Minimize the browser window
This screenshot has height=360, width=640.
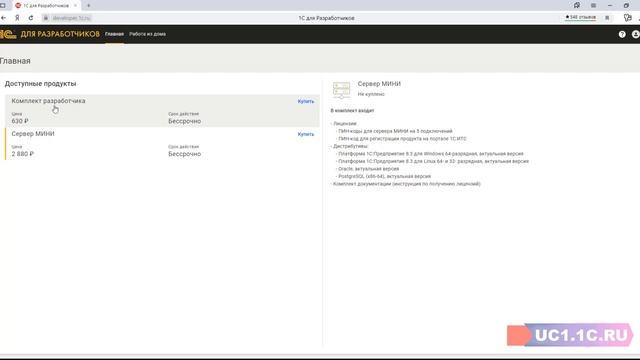point(610,5)
